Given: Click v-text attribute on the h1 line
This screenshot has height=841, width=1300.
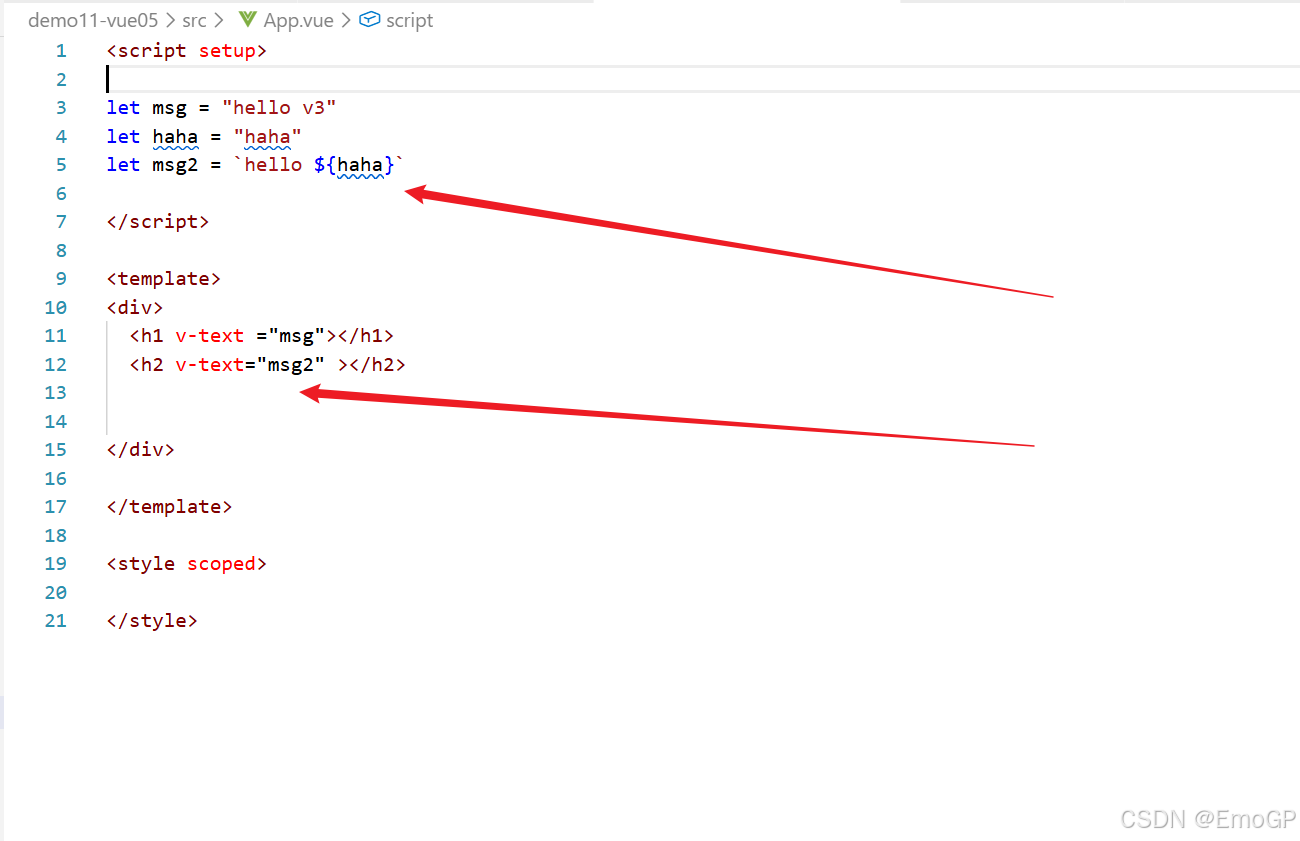Looking at the screenshot, I should click(210, 336).
